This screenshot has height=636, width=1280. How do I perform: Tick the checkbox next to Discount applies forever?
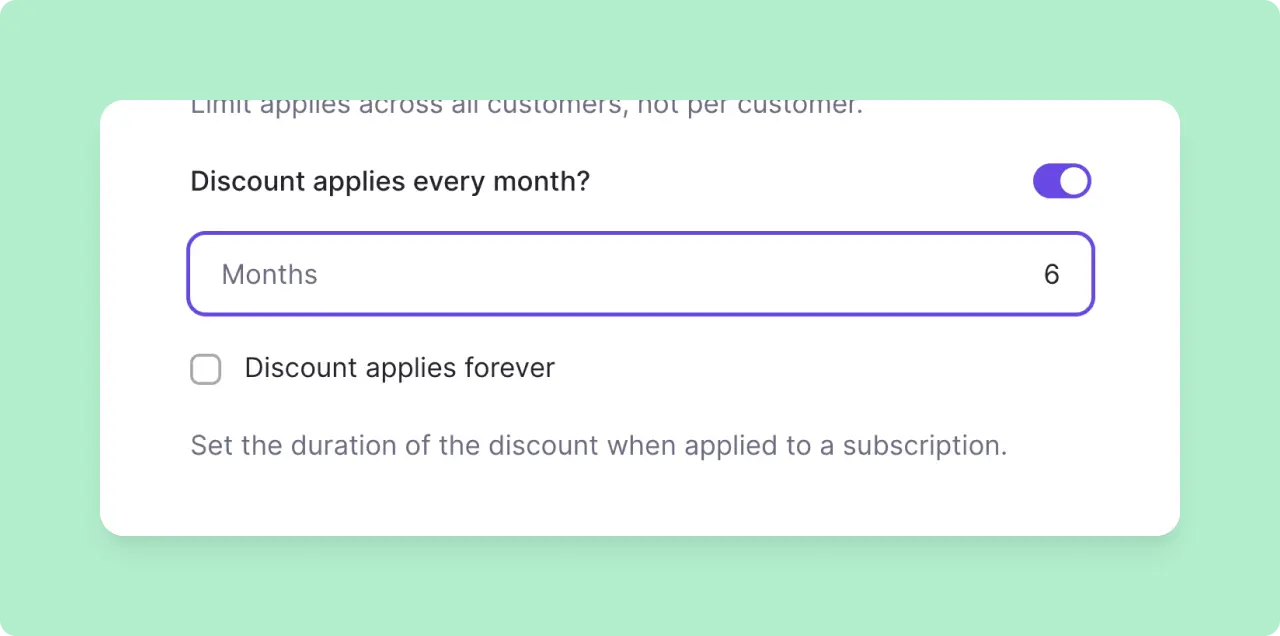tap(205, 369)
